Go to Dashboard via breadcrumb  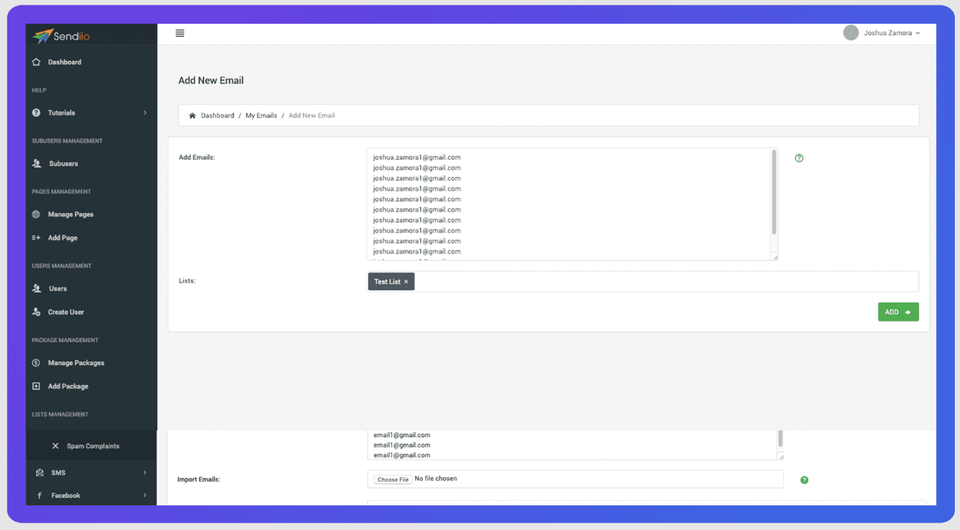click(217, 116)
